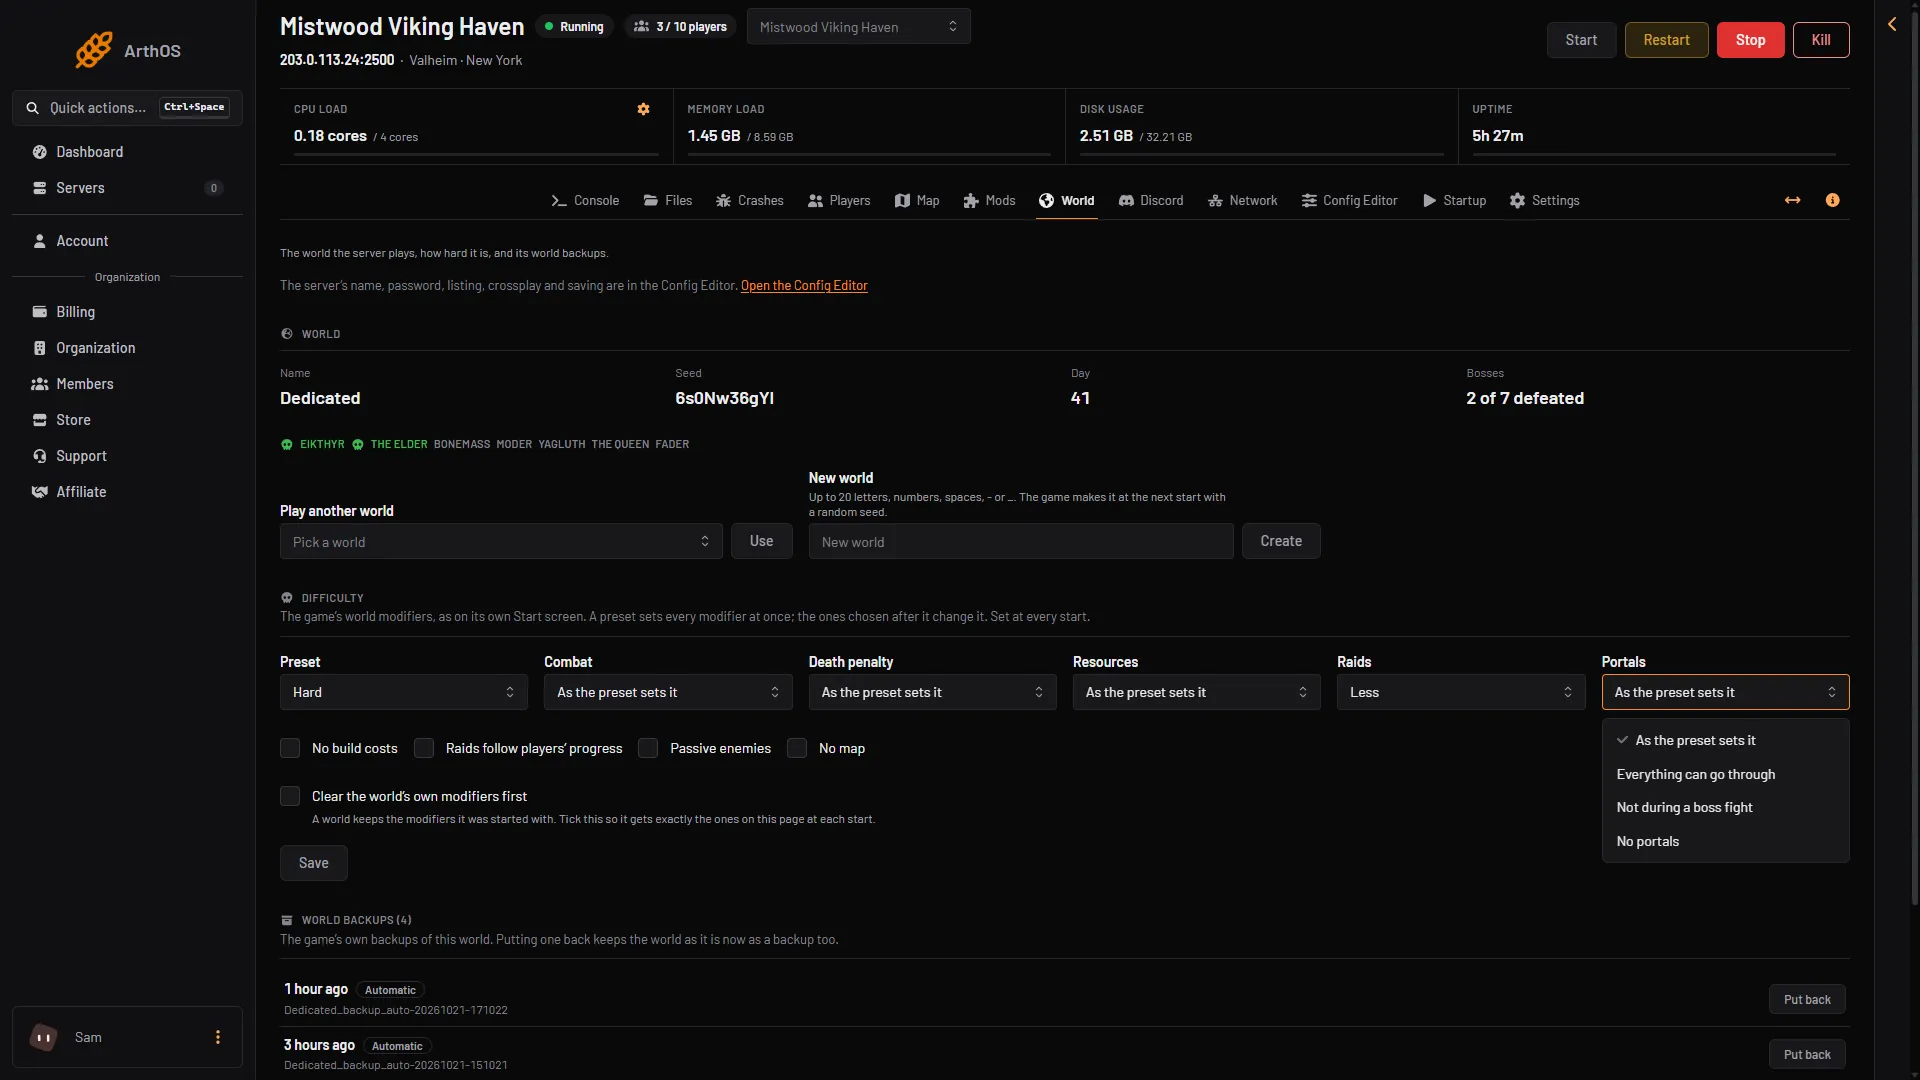Click Create for the new world

tap(1281, 541)
